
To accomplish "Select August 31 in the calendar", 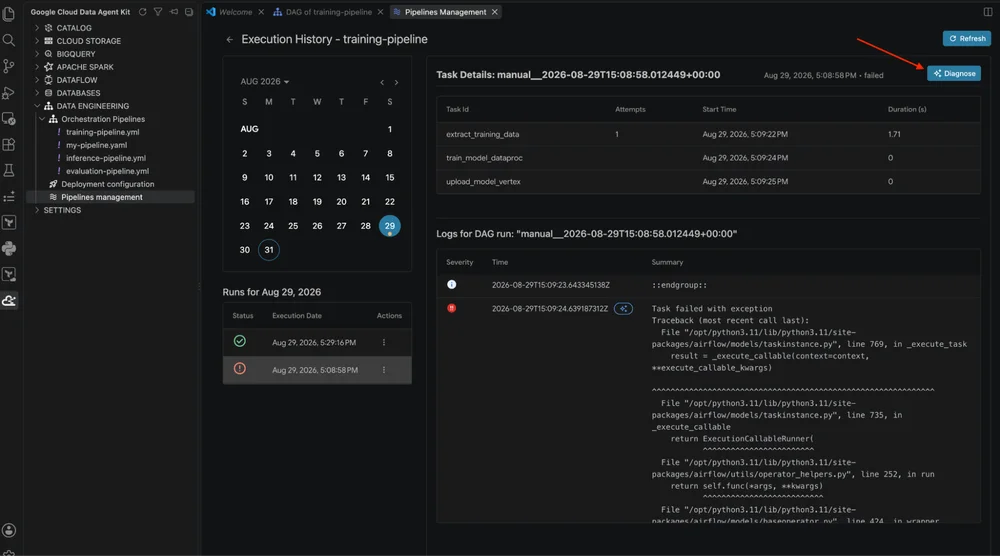I will [x=268, y=250].
